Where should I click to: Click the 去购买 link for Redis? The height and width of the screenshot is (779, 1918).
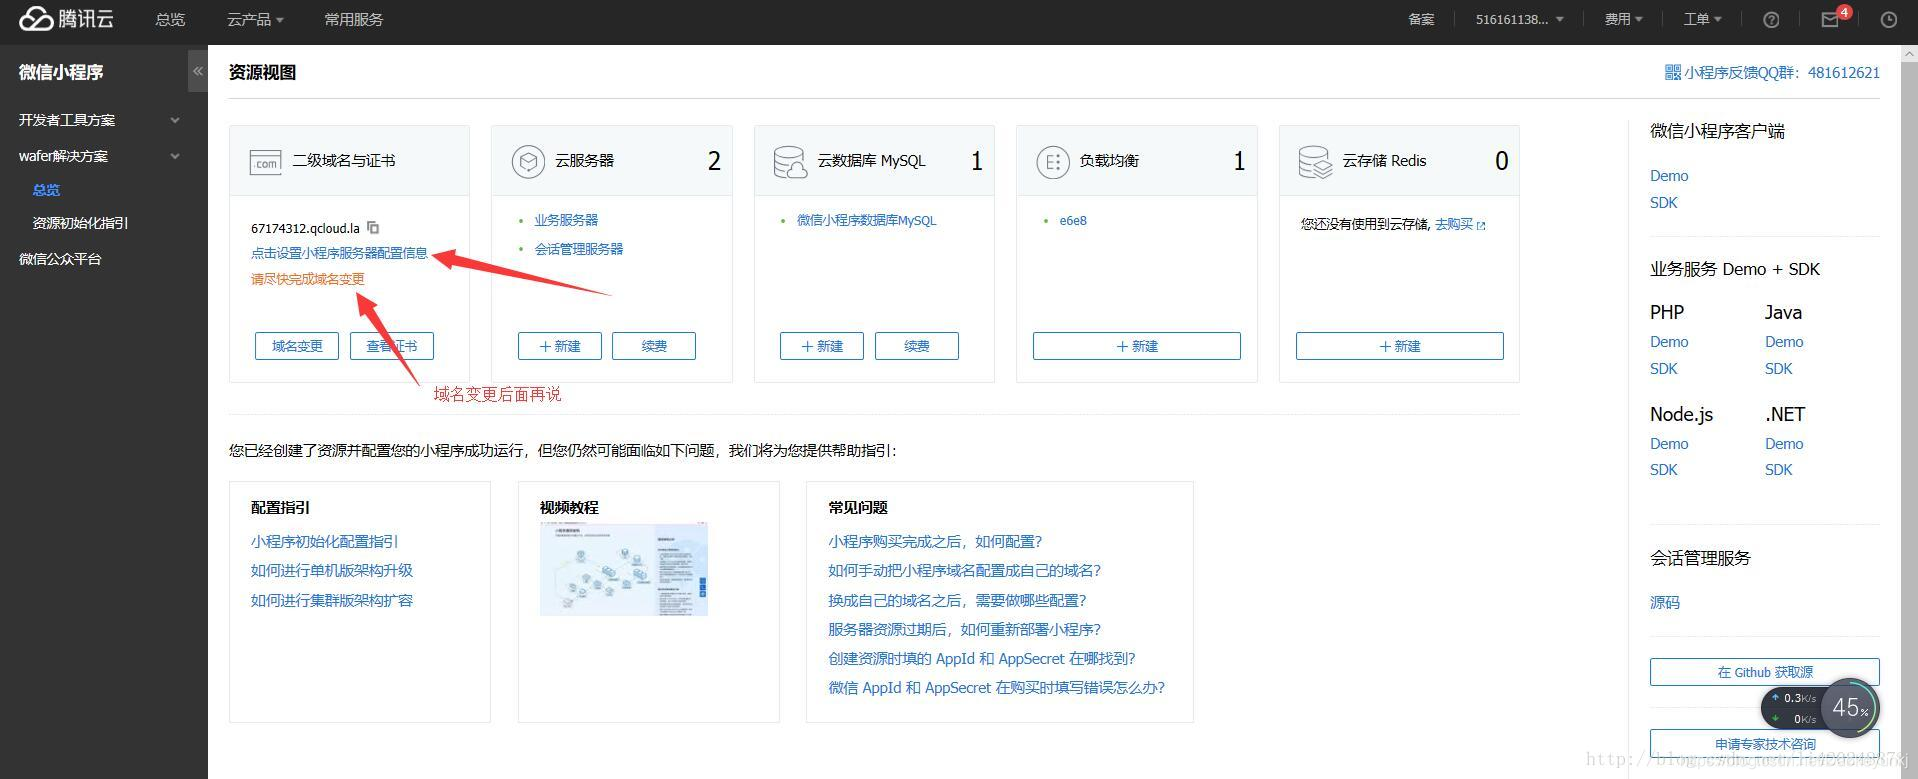[x=1460, y=224]
